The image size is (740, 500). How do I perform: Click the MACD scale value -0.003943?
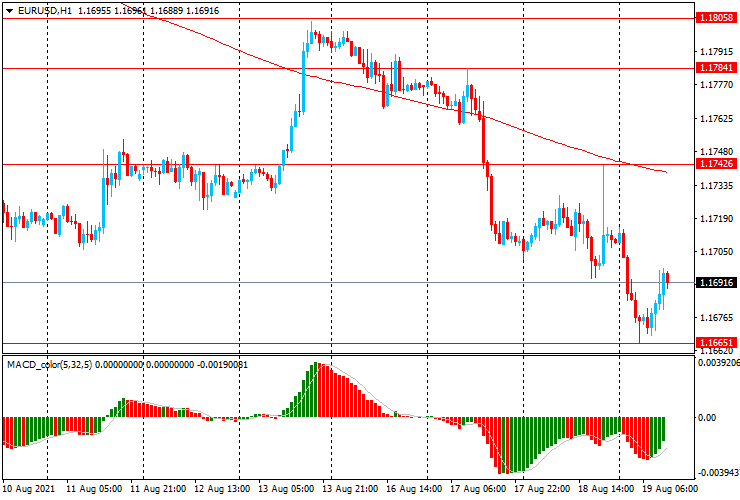tap(718, 473)
